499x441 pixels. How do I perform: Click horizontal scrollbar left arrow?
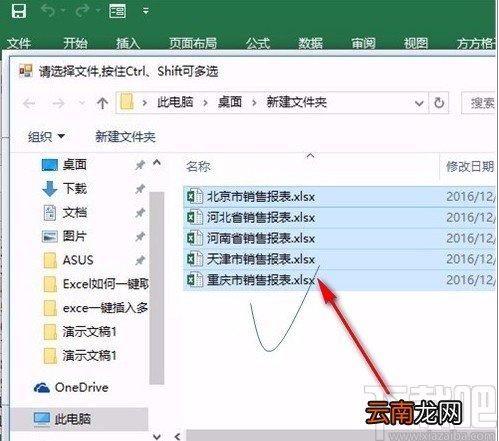(177, 436)
